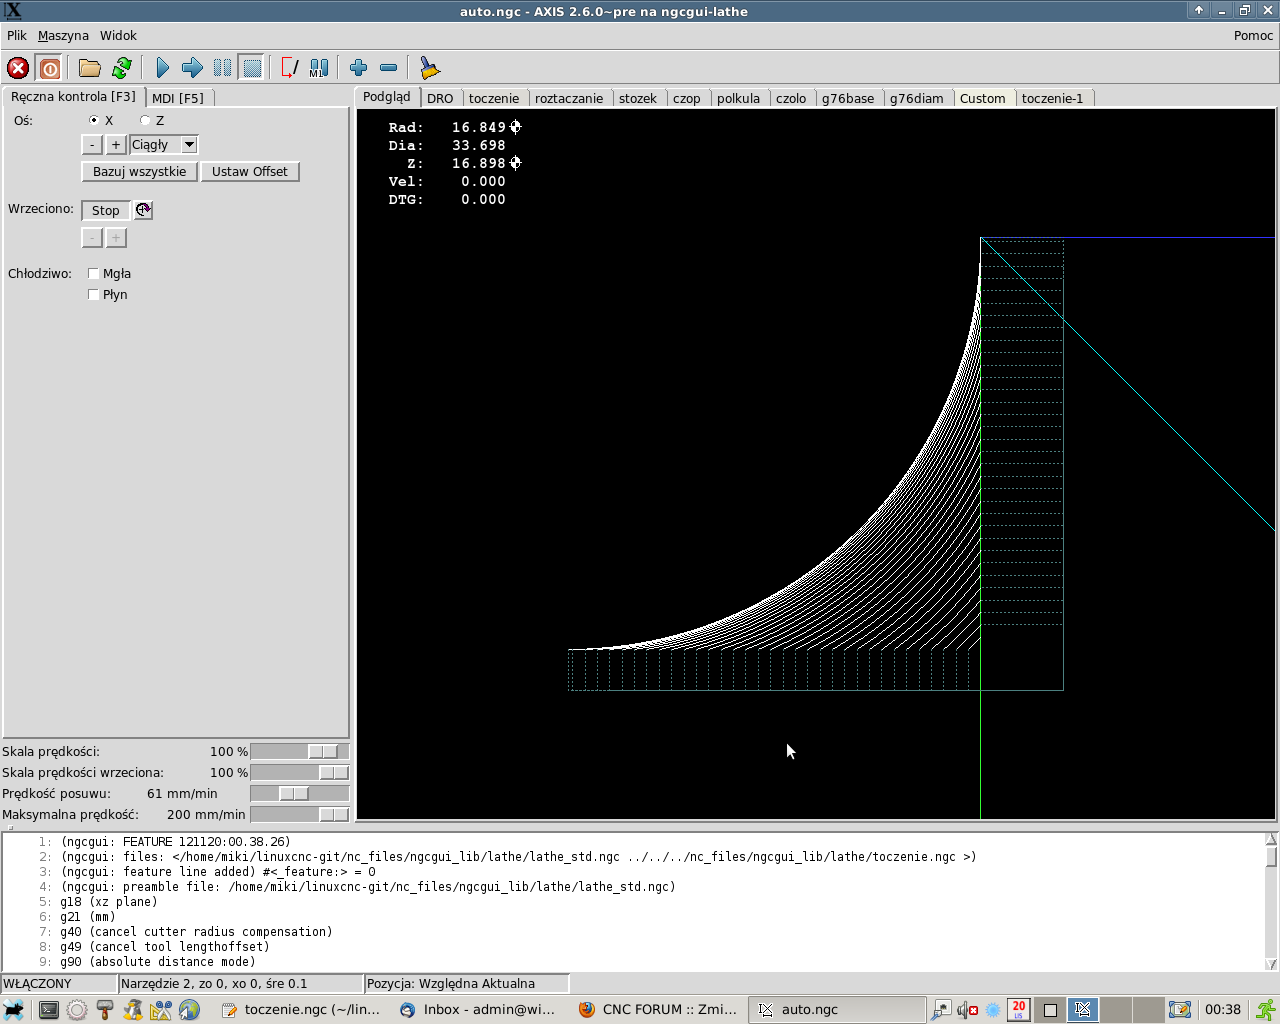Zoom out with the blue minus icon
Image resolution: width=1280 pixels, height=1024 pixels.
click(x=388, y=68)
